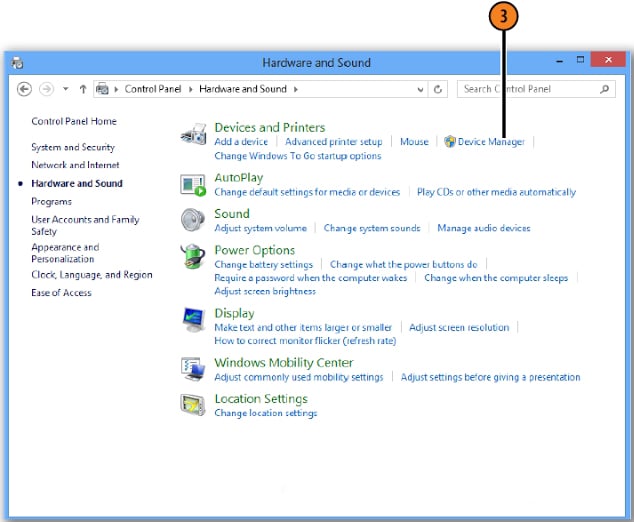Click the Display monitor icon
The height and width of the screenshot is (522, 634).
pyautogui.click(x=193, y=319)
